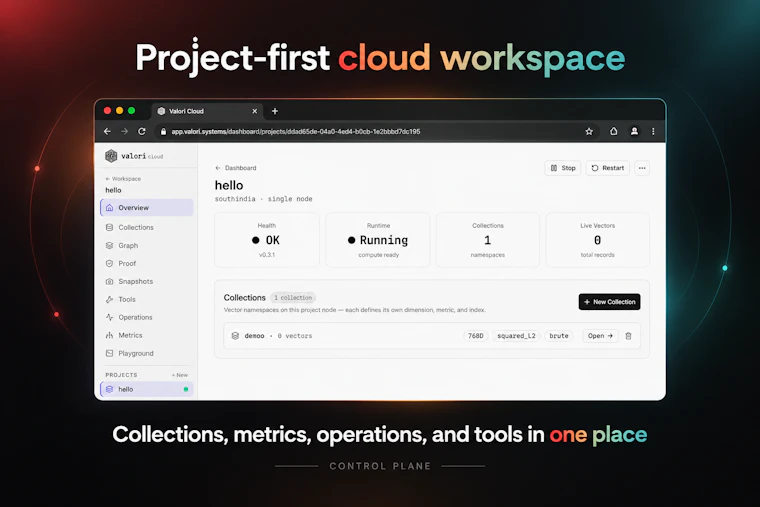Click the address bar URL field
Image resolution: width=760 pixels, height=507 pixels.
coord(377,131)
